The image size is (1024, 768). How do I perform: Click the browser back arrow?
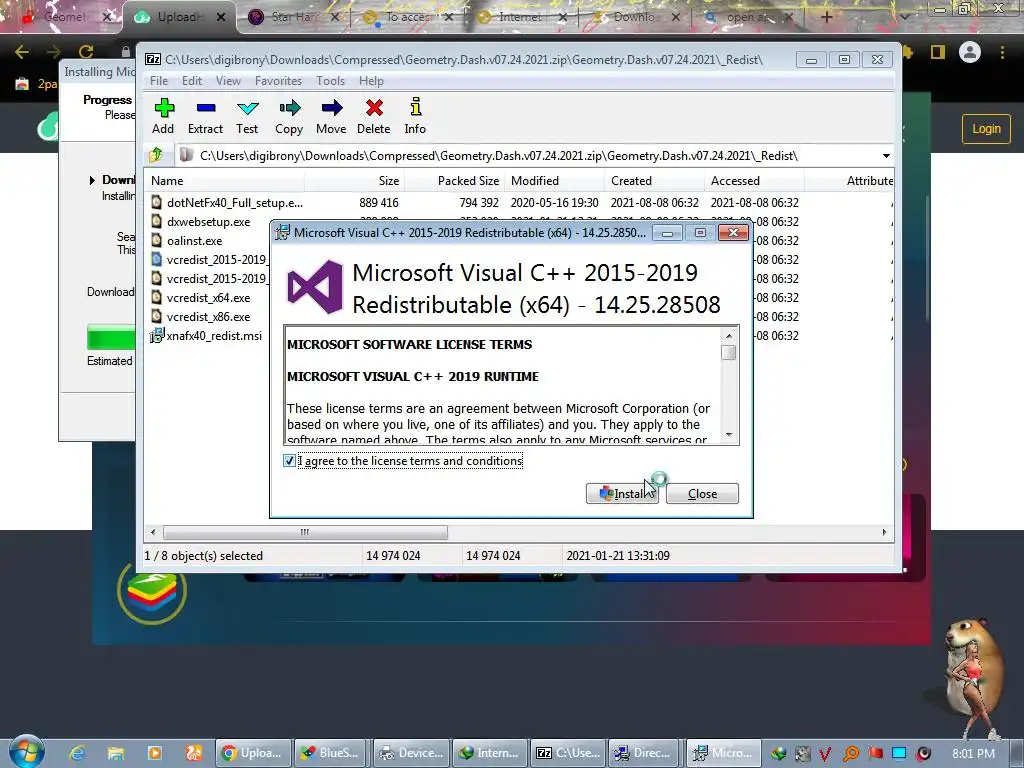[22, 52]
